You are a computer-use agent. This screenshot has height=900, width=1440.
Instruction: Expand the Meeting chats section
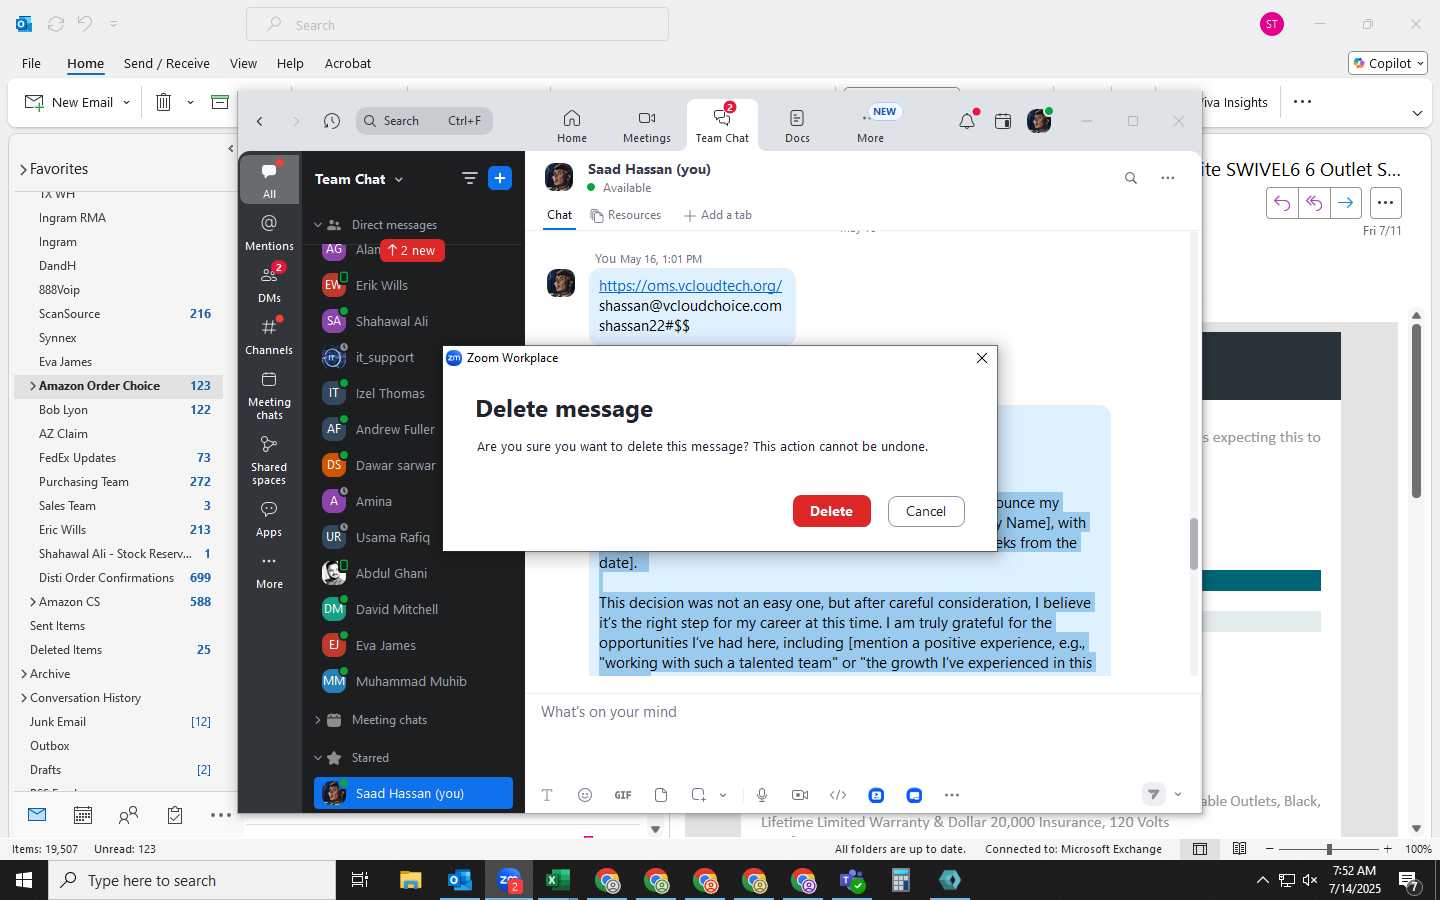[318, 720]
